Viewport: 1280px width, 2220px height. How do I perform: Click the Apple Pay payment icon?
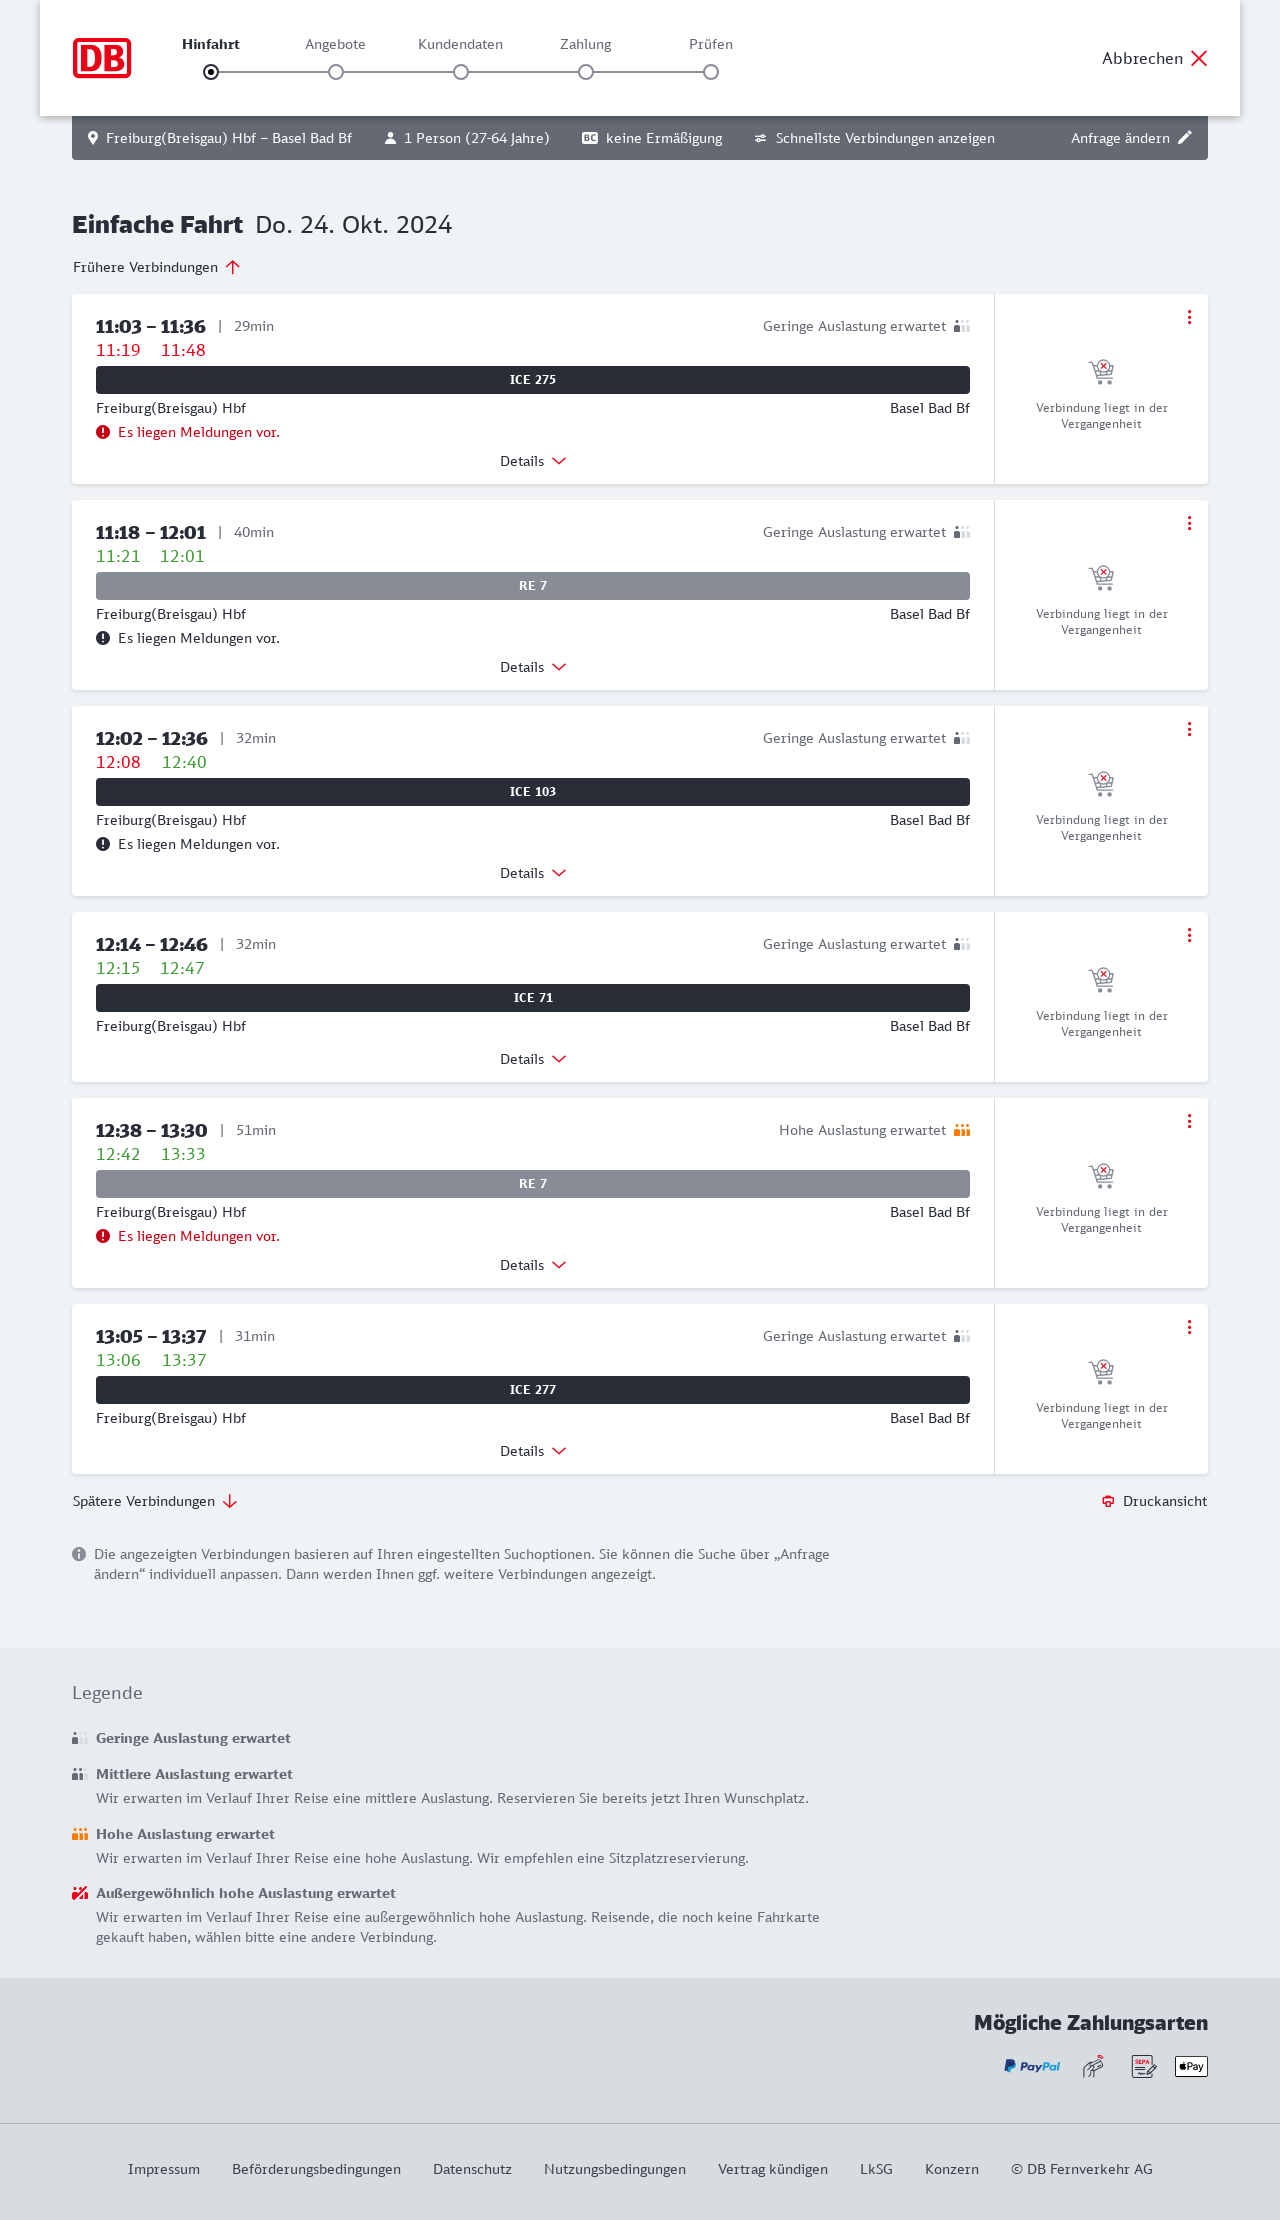tap(1191, 2066)
